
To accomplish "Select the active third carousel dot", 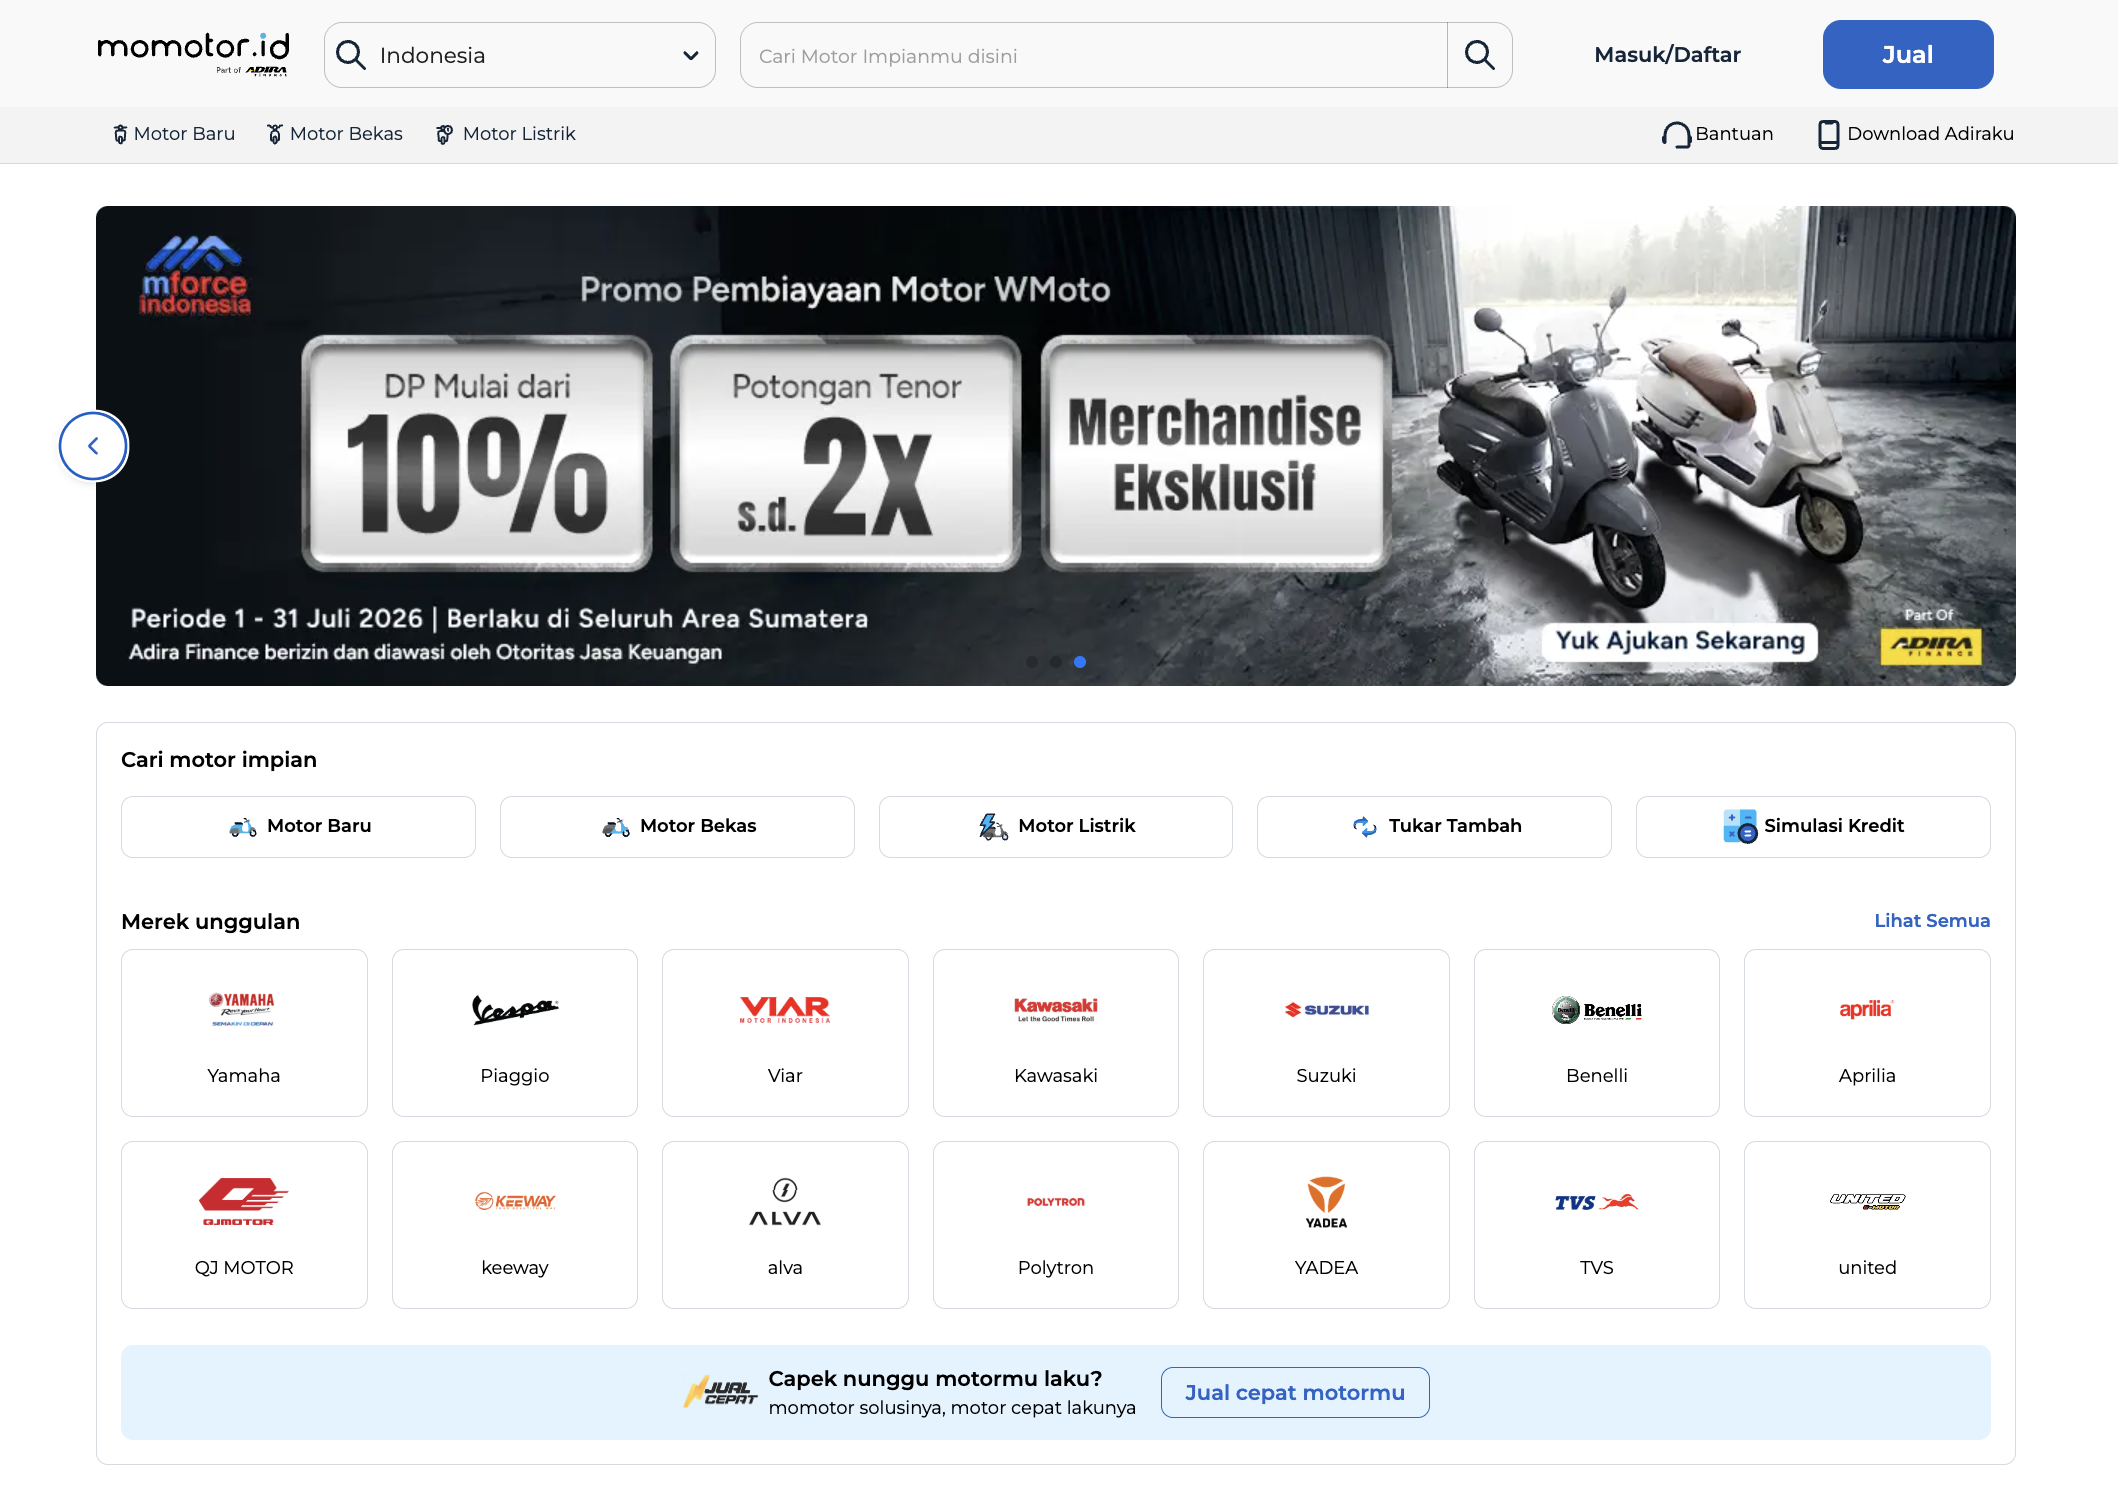I will 1080,662.
